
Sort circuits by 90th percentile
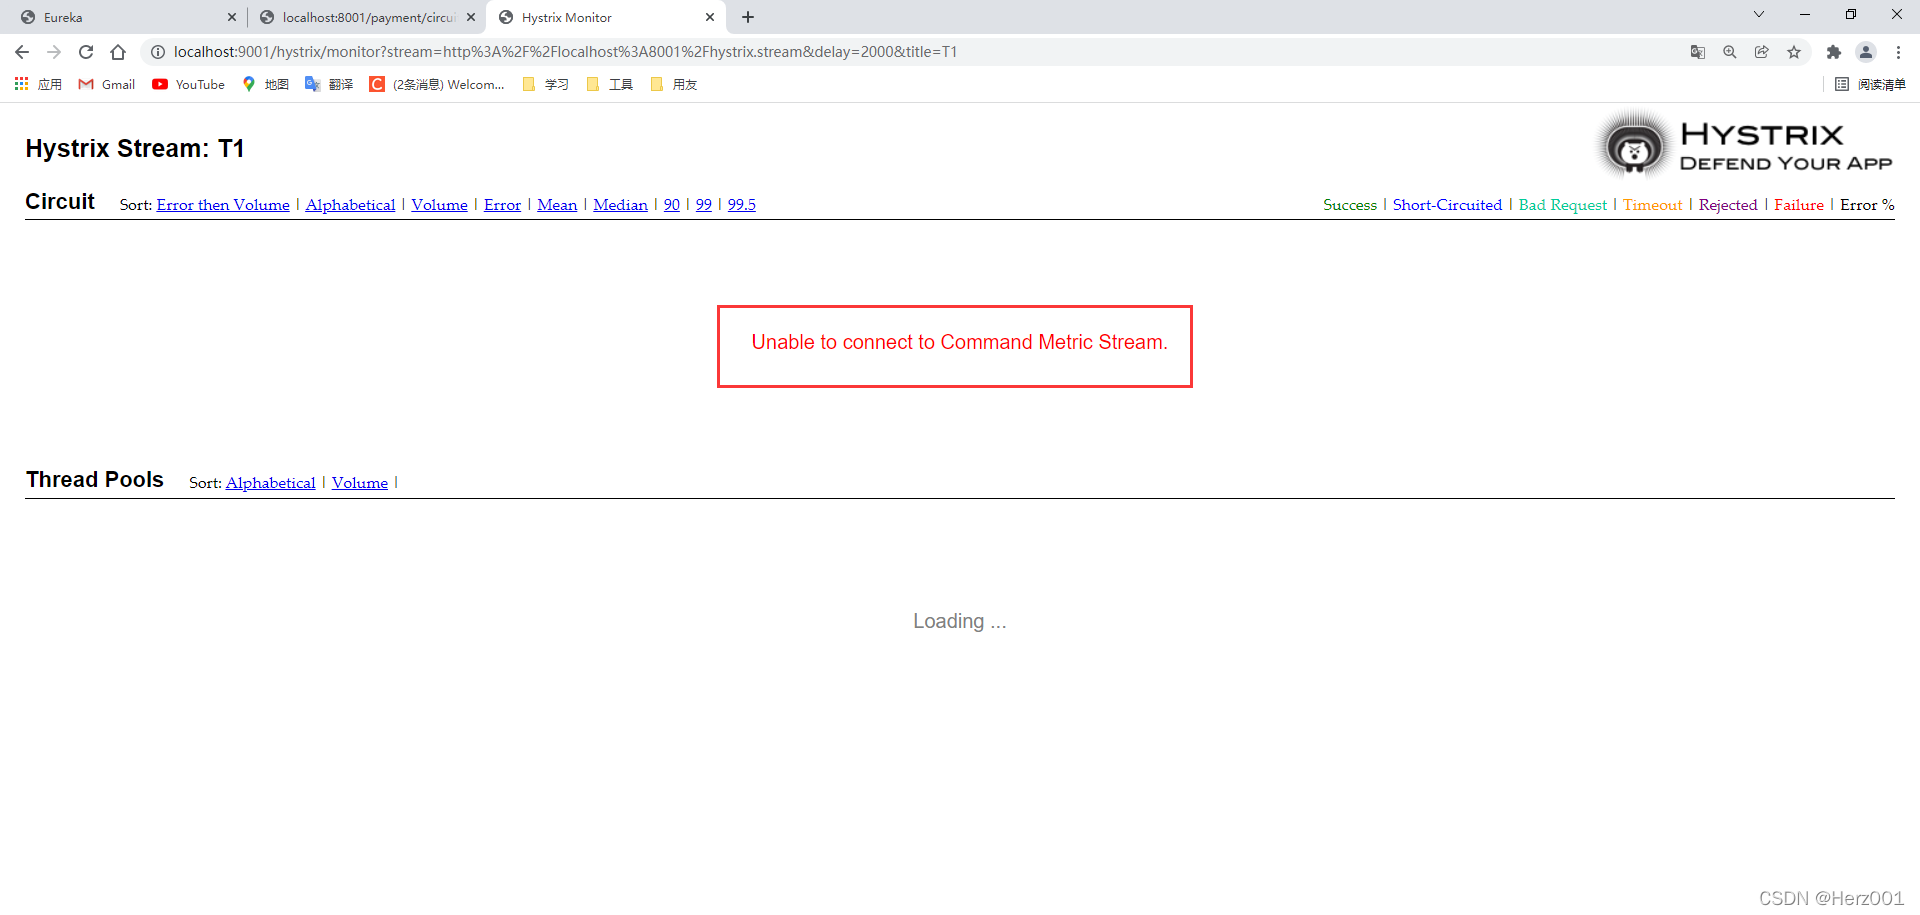coord(672,205)
